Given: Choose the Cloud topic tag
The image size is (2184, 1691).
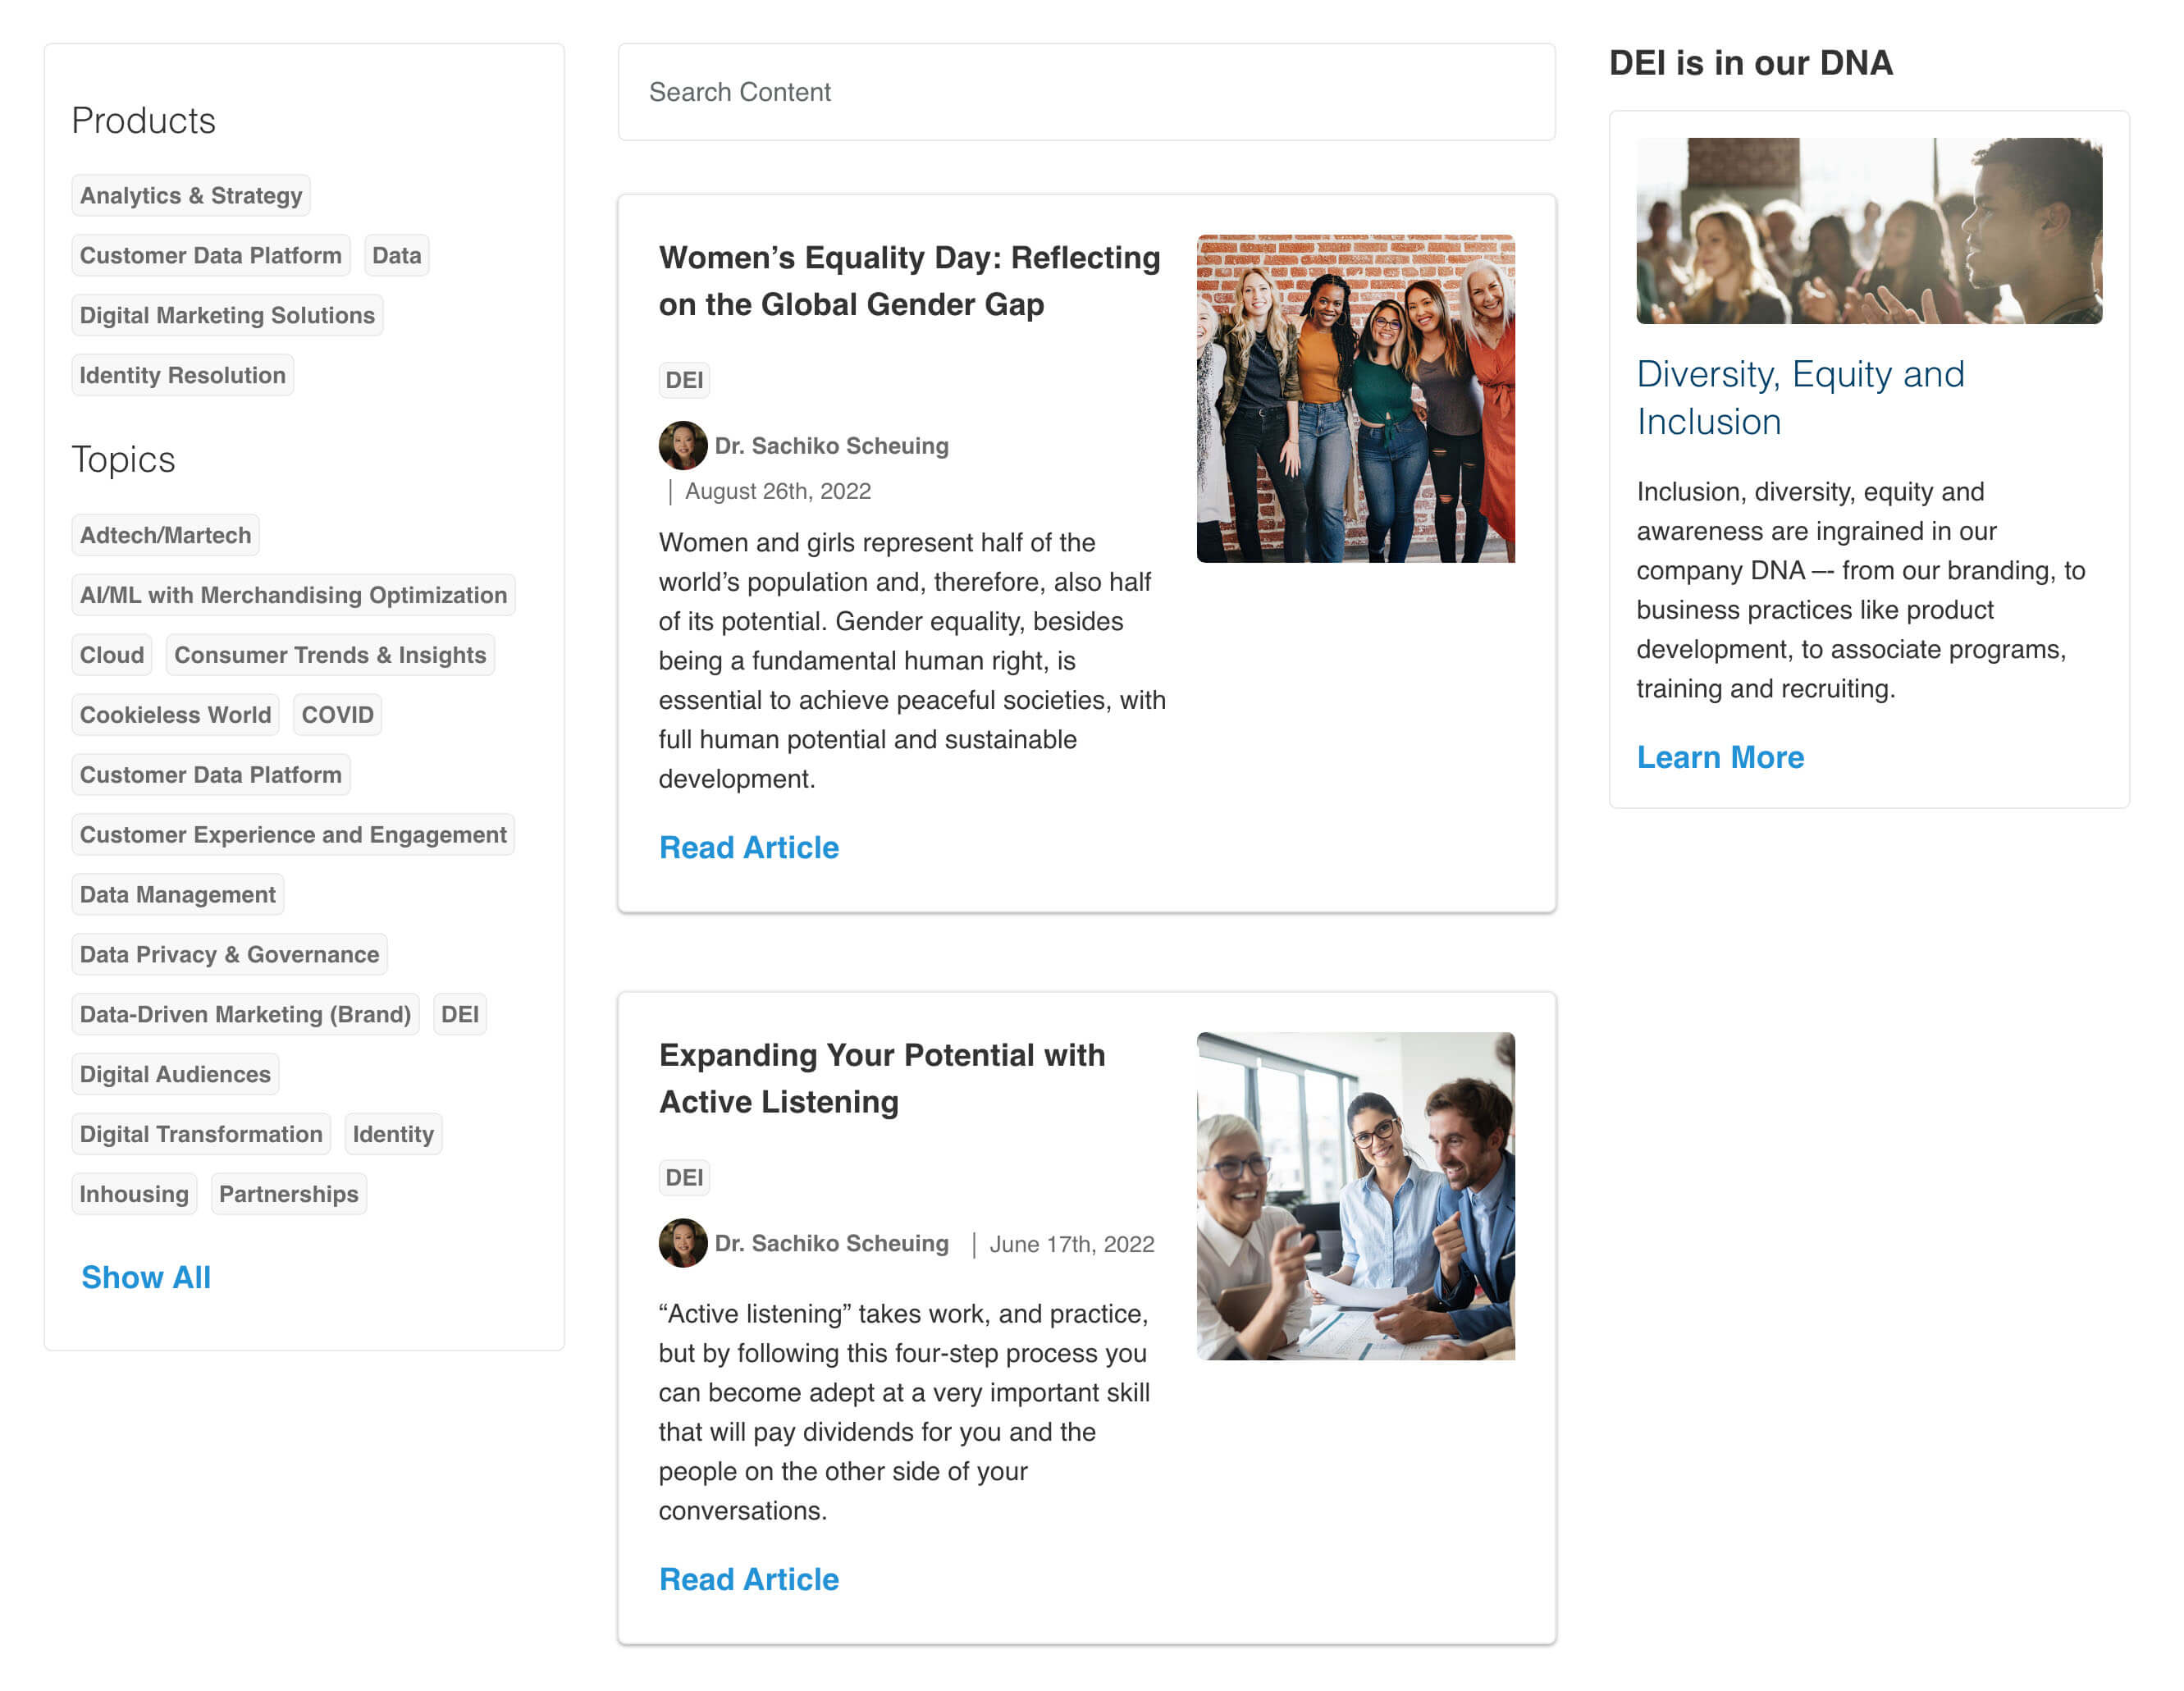Looking at the screenshot, I should 112,656.
